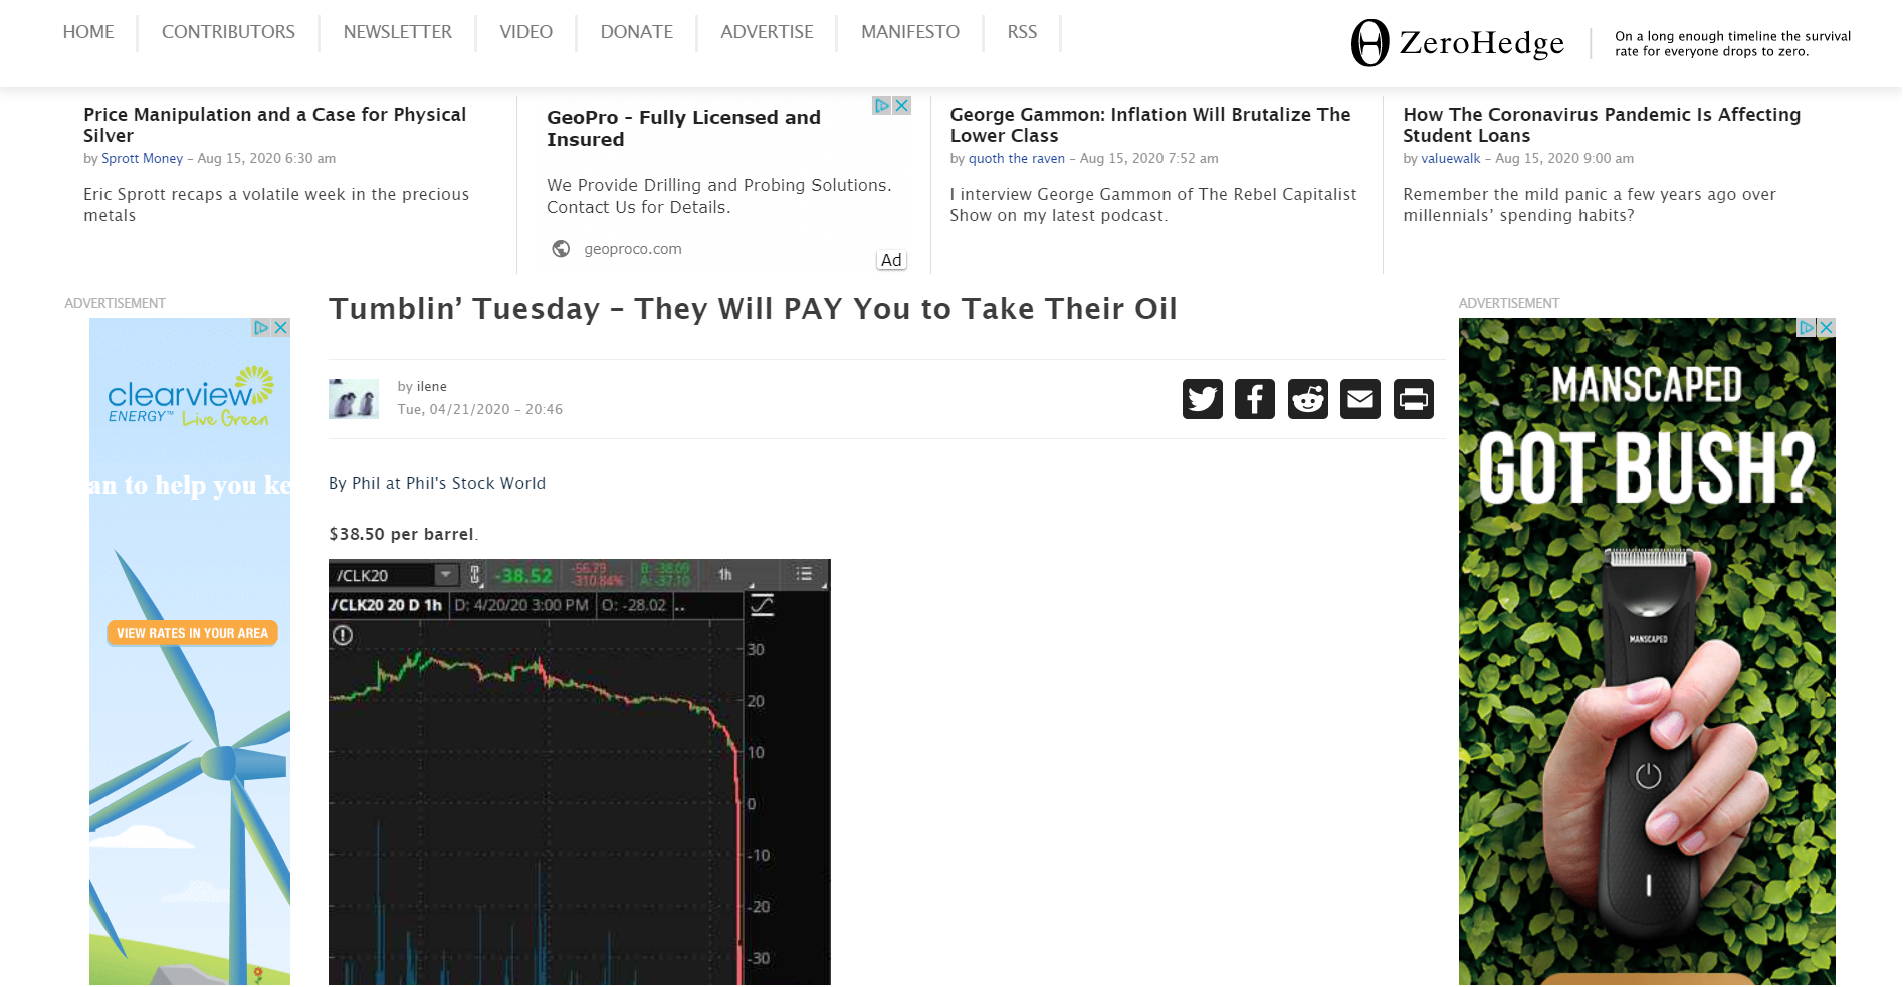The width and height of the screenshot is (1903, 987).
Task: Click the Ad label badge on GeoPro ad
Action: [891, 260]
